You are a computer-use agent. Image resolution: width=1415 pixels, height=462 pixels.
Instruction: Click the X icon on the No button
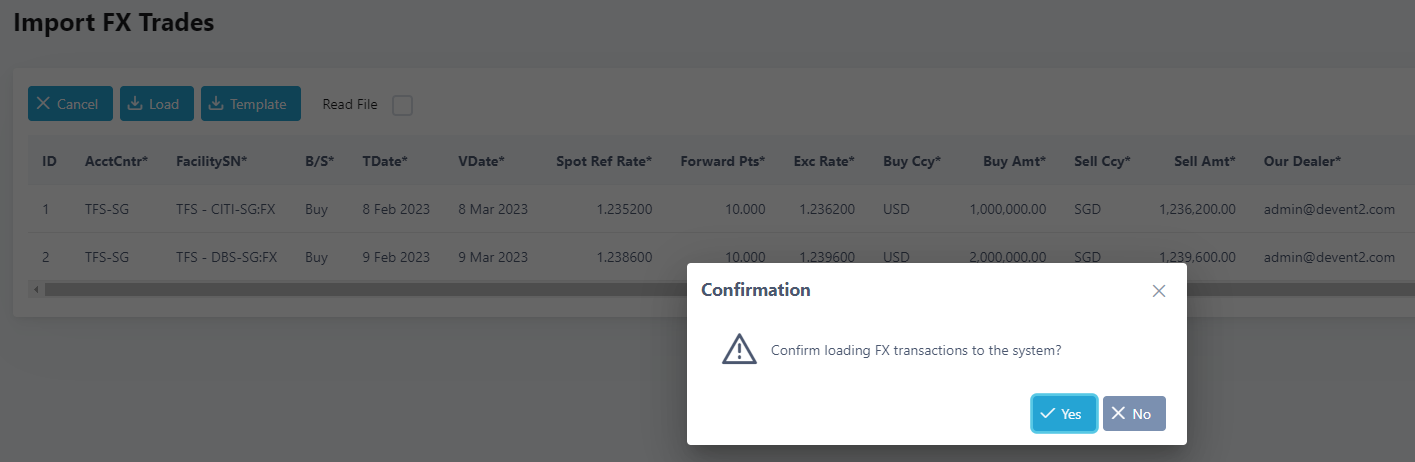(1119, 414)
